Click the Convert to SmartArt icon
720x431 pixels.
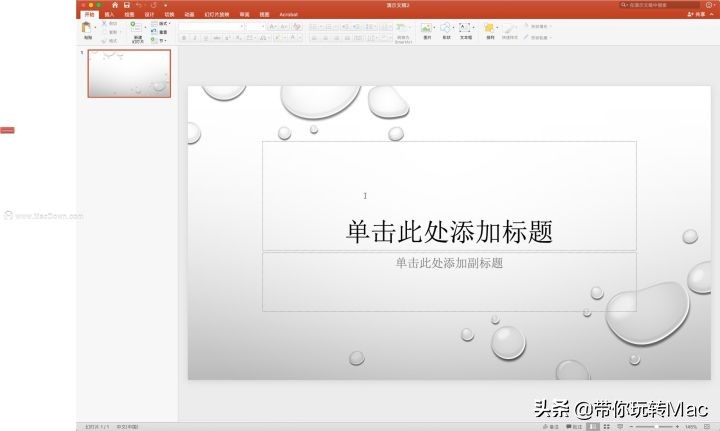tap(402, 28)
